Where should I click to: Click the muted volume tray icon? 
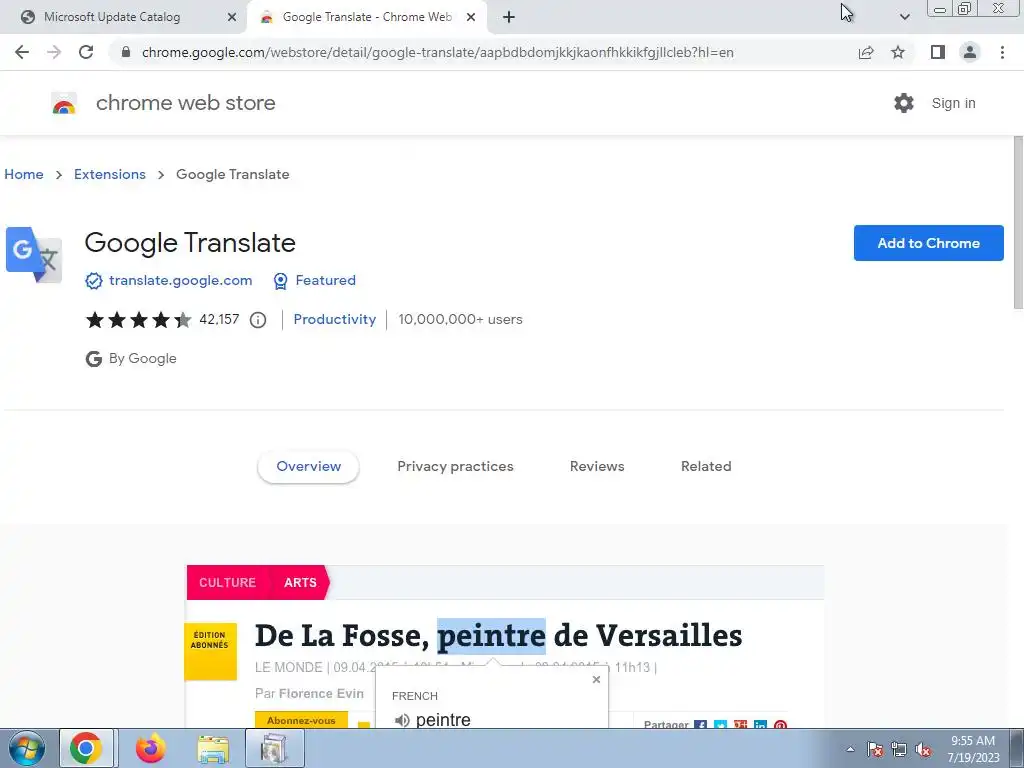923,749
